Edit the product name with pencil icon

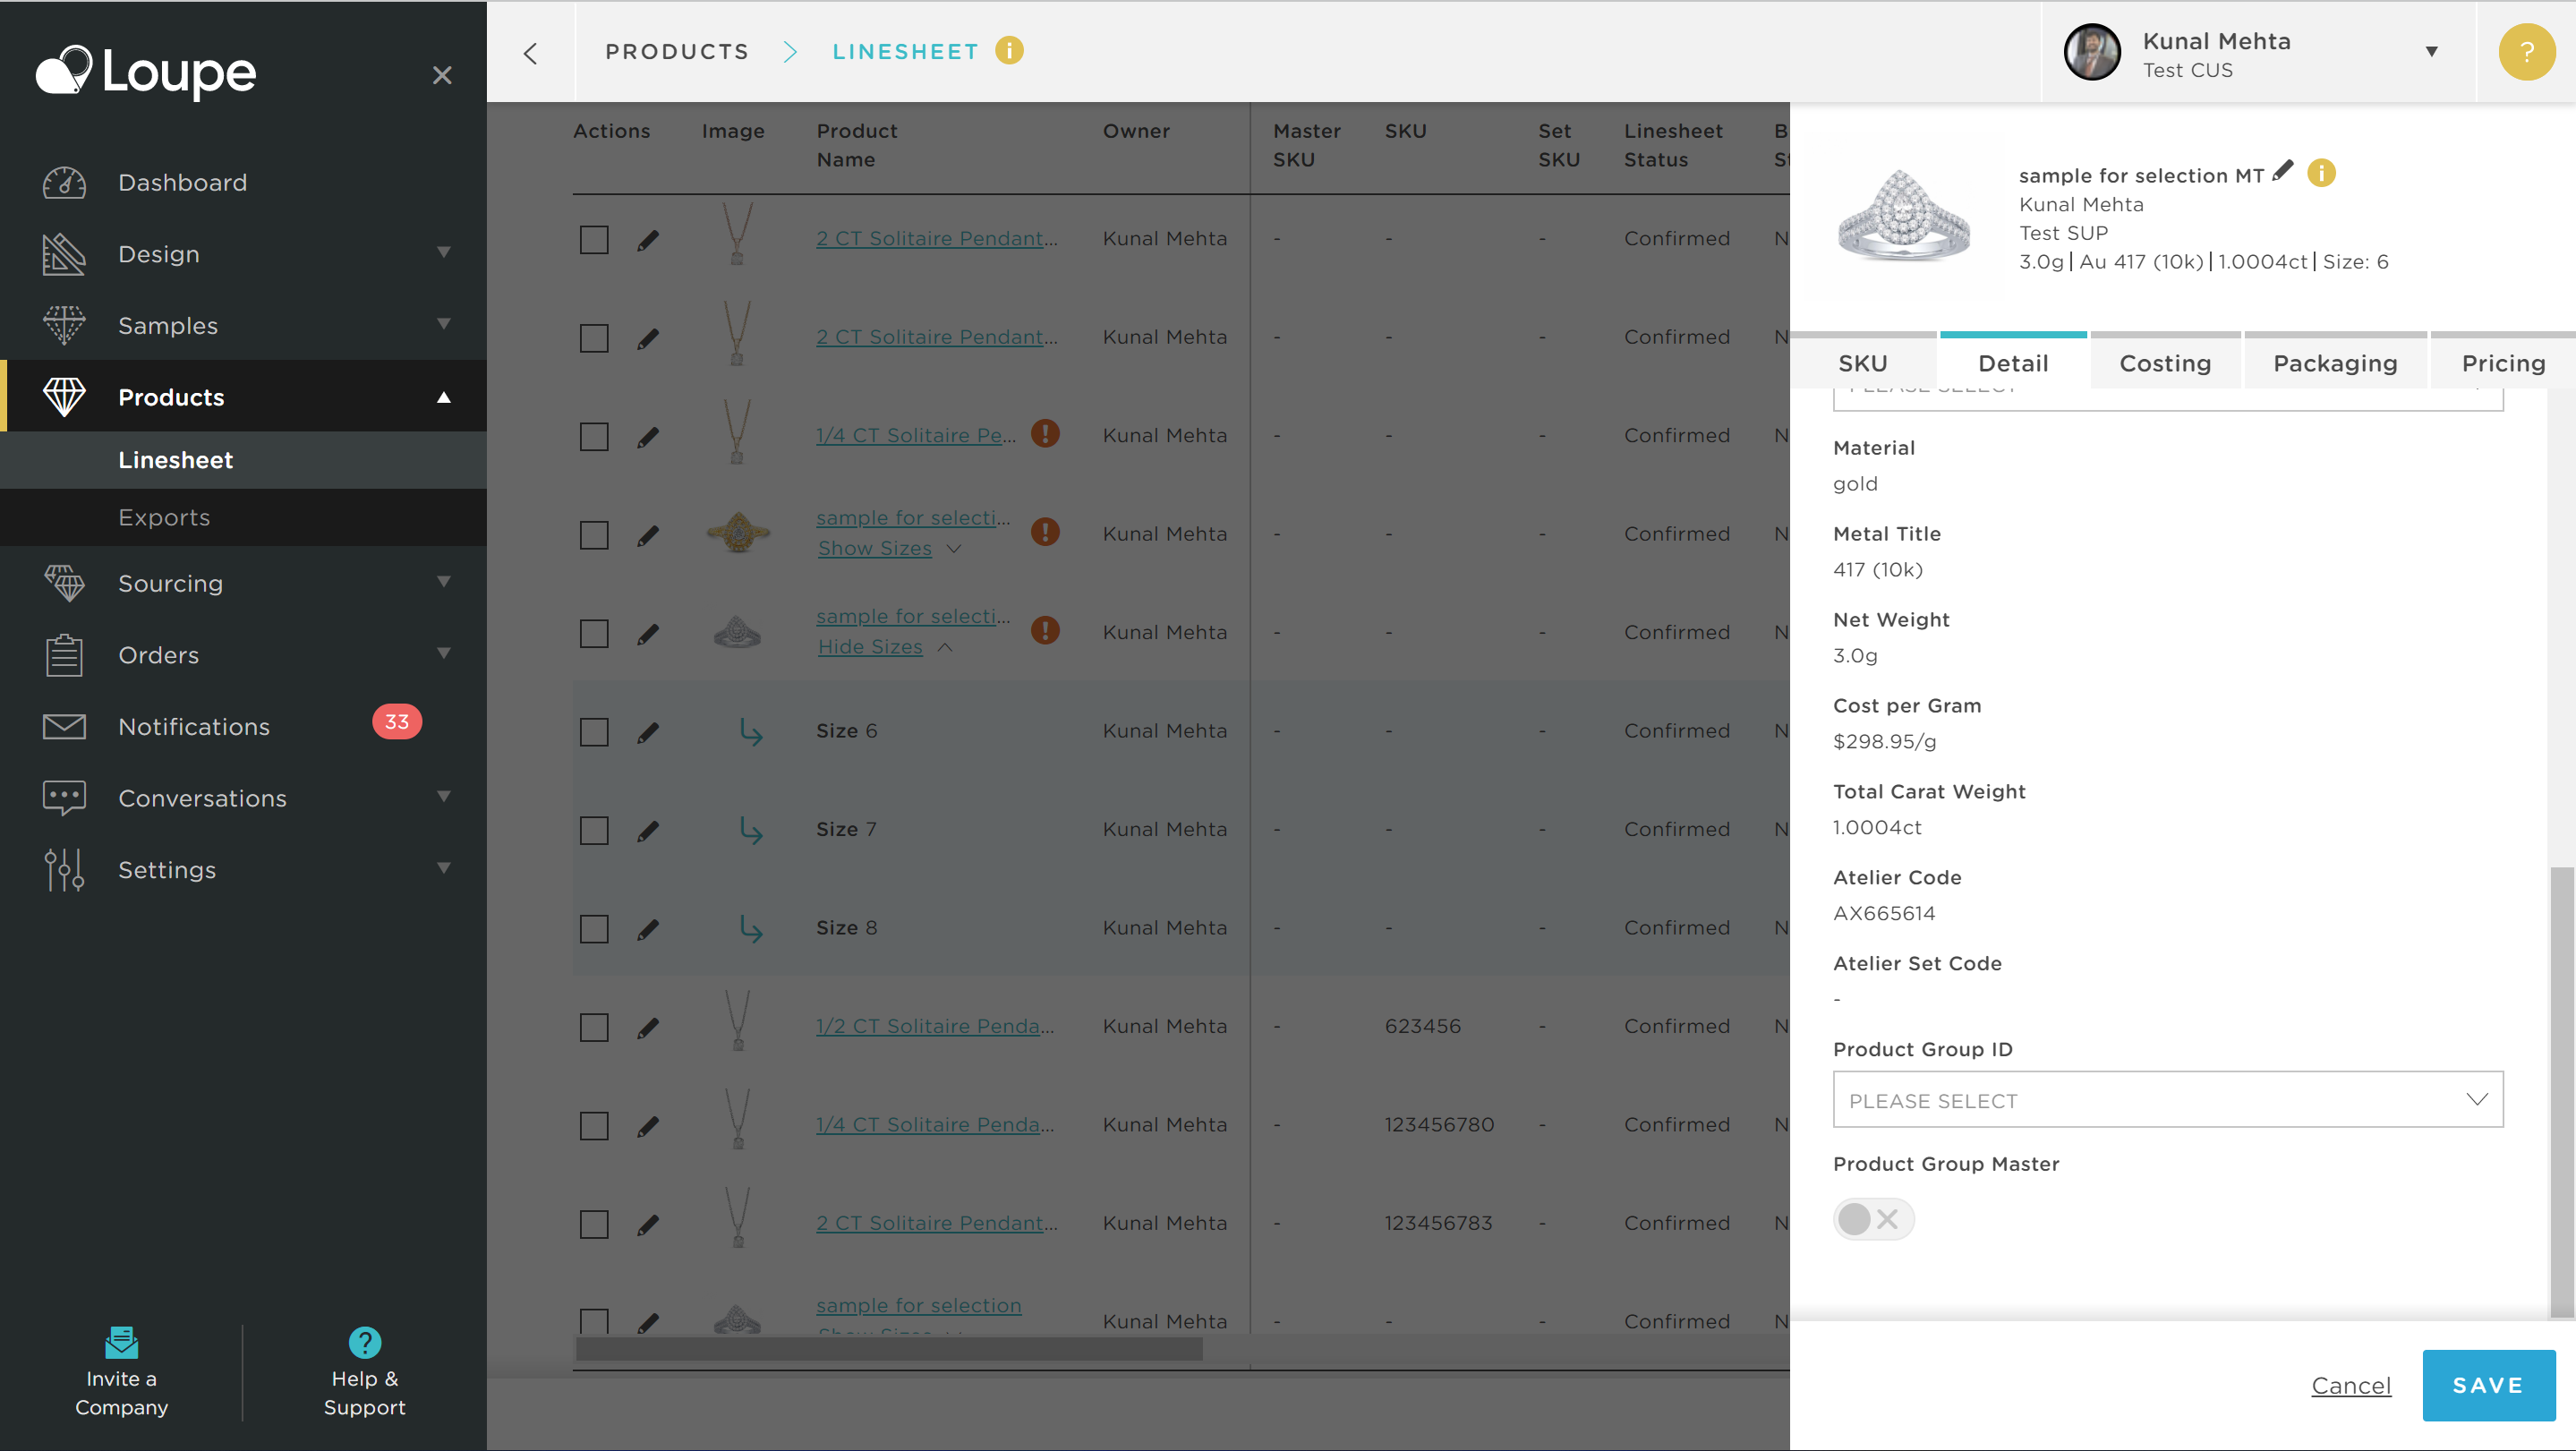pos(2282,172)
